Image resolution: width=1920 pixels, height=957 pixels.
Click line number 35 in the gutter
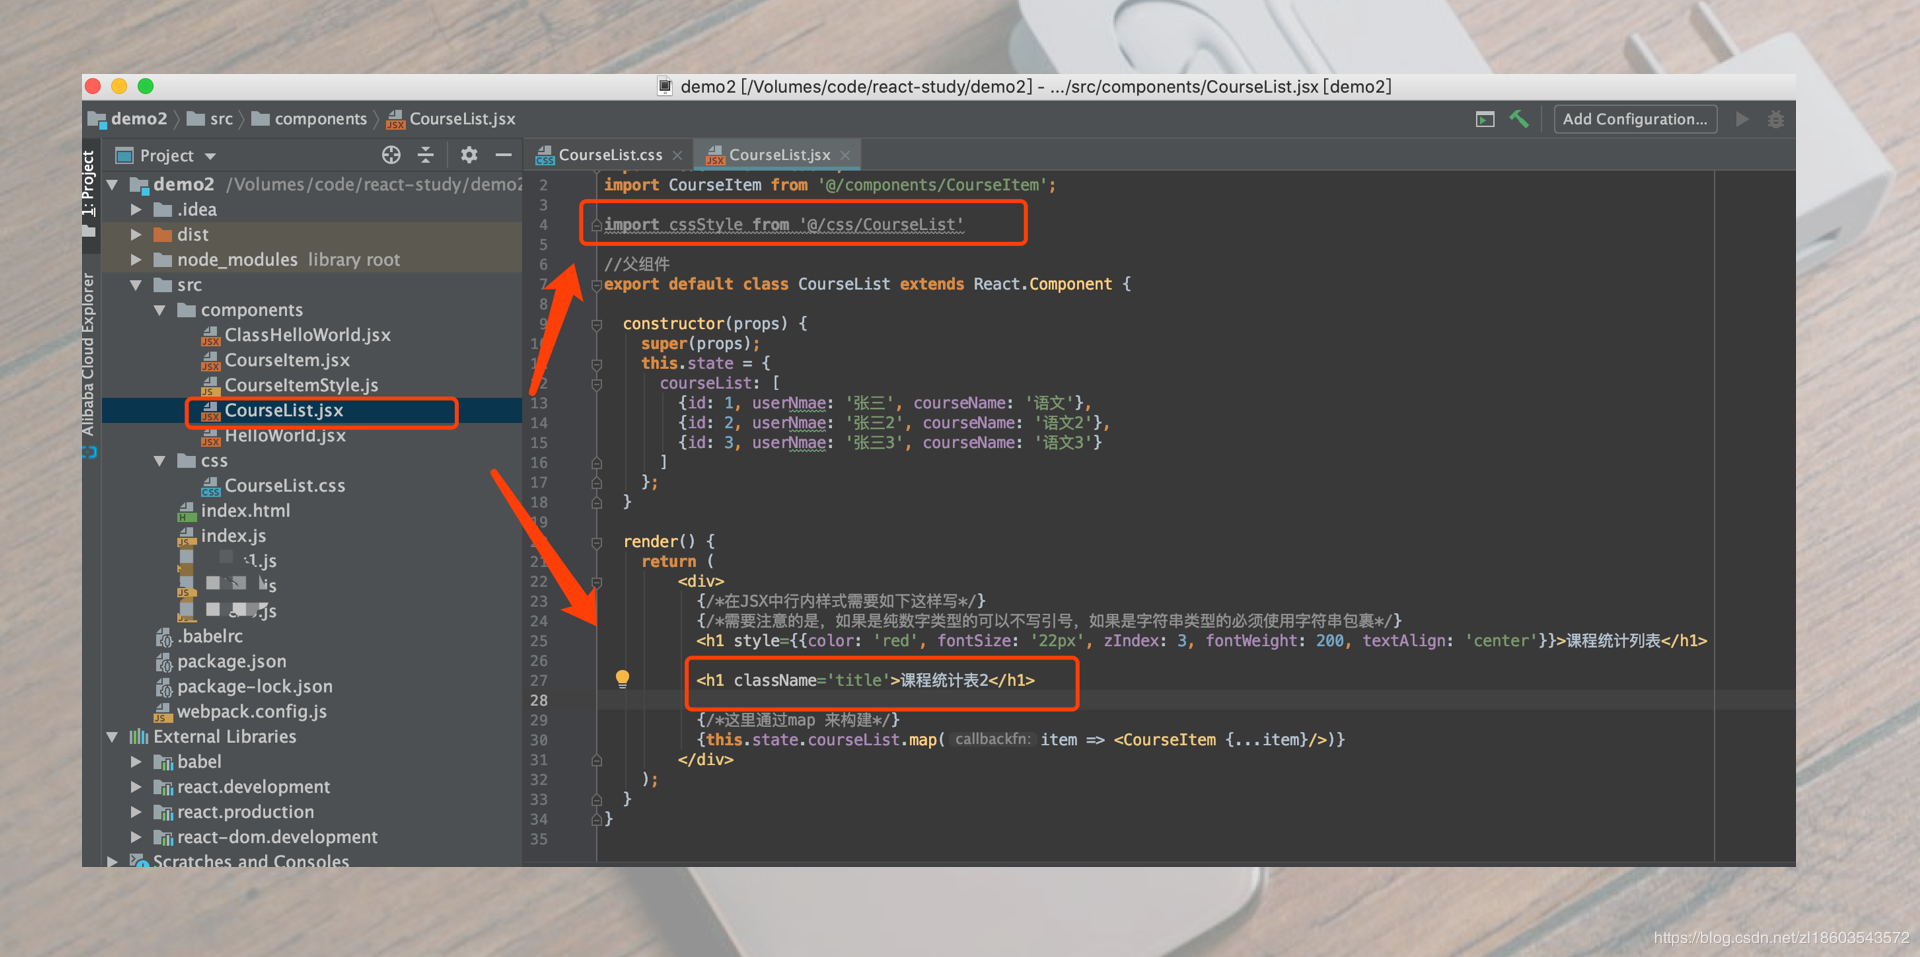click(x=539, y=839)
